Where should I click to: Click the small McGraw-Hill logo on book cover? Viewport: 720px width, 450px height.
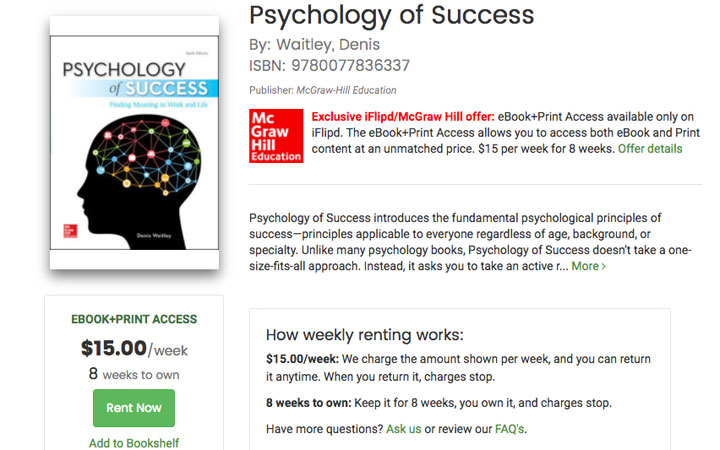click(70, 231)
